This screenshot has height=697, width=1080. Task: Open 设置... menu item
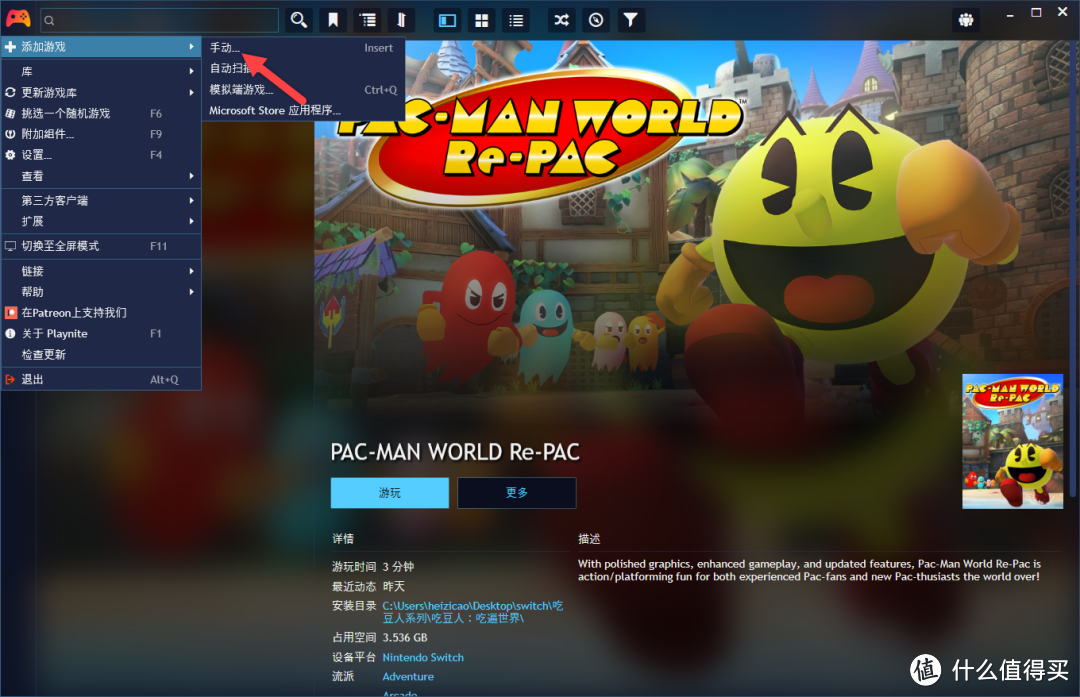pyautogui.click(x=101, y=155)
